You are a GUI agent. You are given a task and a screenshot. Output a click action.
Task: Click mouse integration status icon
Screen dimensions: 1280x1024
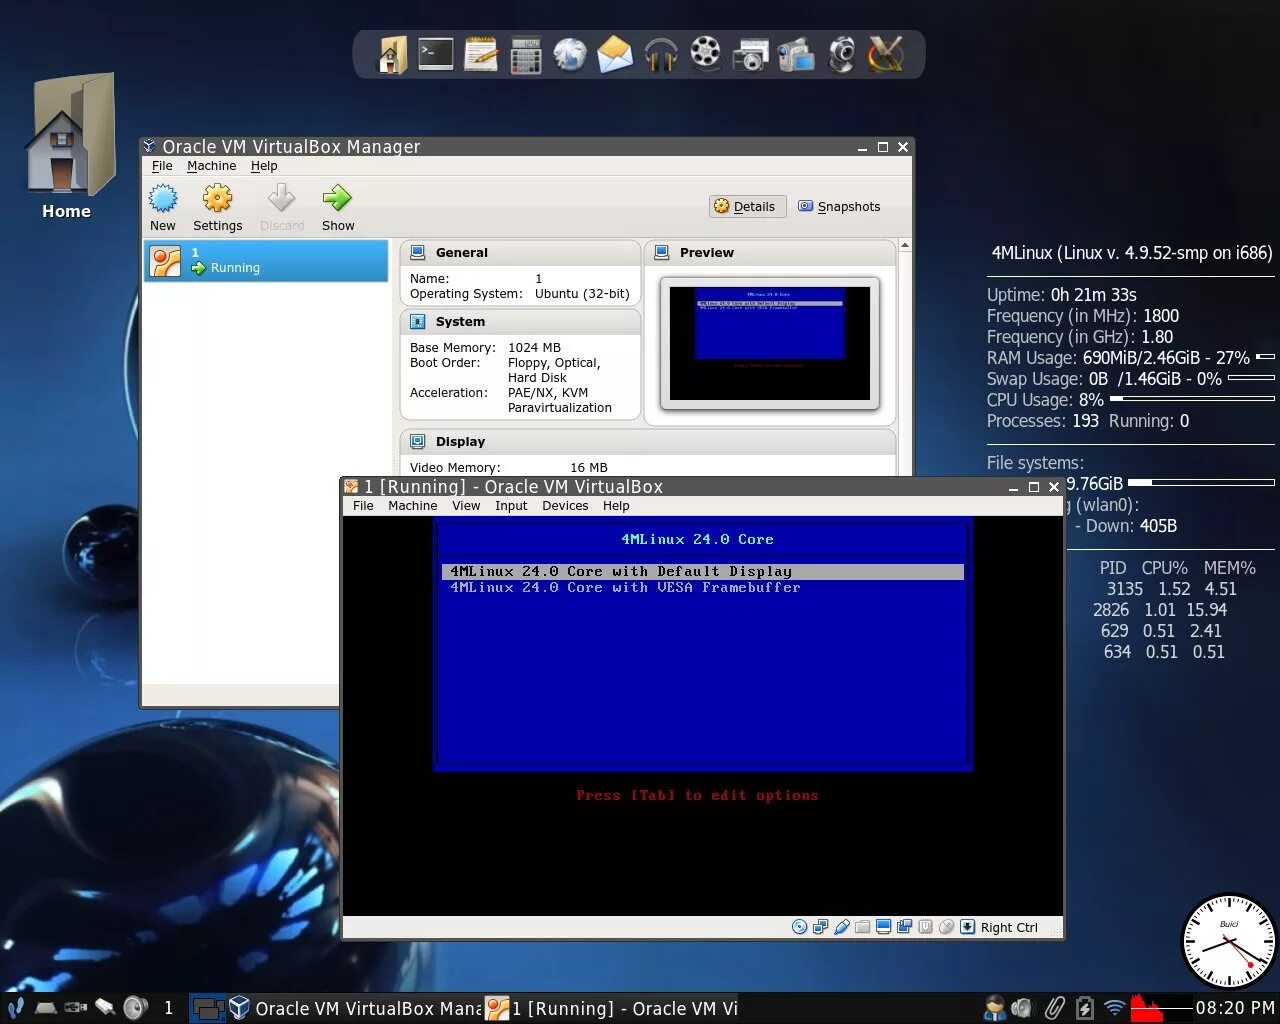tap(946, 927)
